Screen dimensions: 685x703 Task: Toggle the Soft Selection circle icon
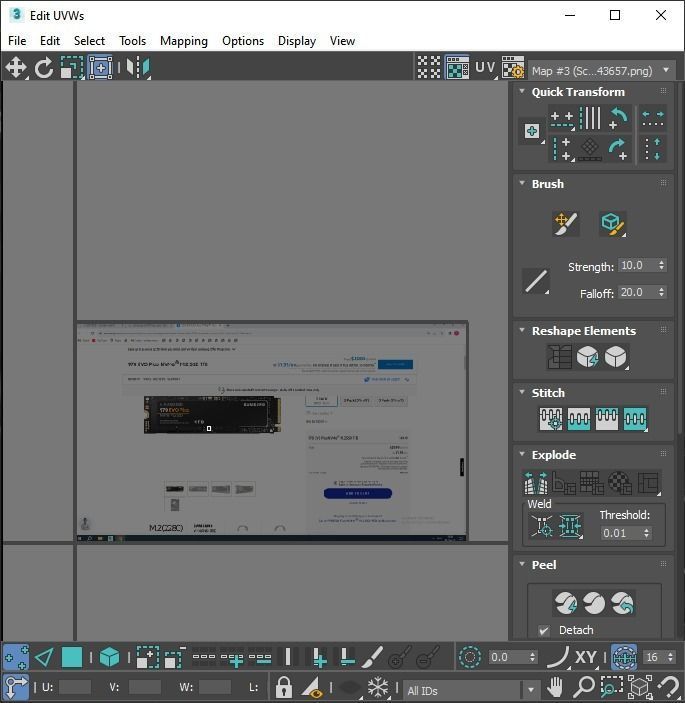[x=470, y=657]
